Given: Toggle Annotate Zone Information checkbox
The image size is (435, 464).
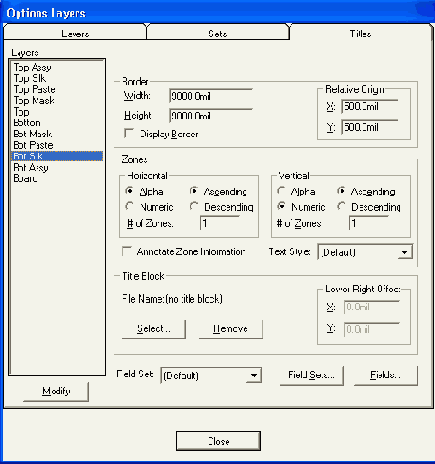Looking at the screenshot, I should (127, 251).
